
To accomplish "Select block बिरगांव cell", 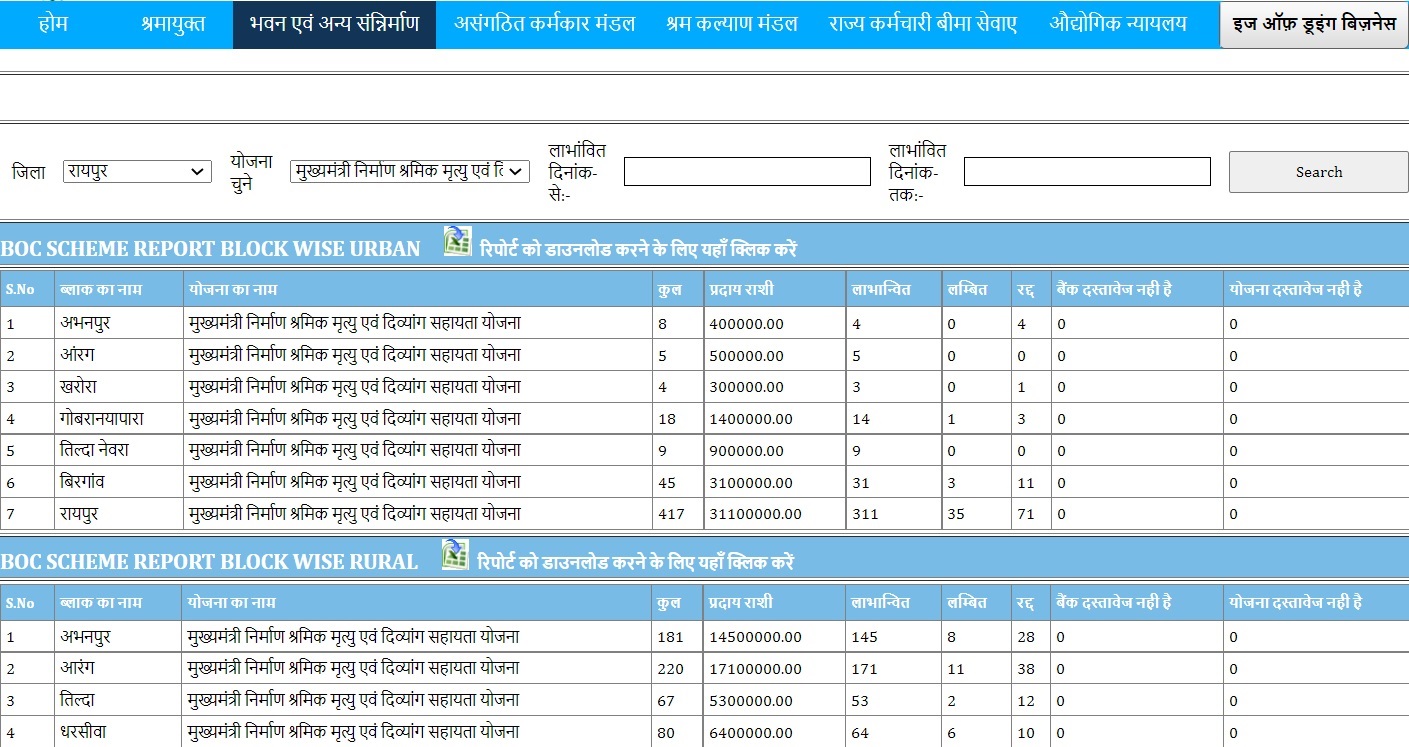I will pos(119,482).
